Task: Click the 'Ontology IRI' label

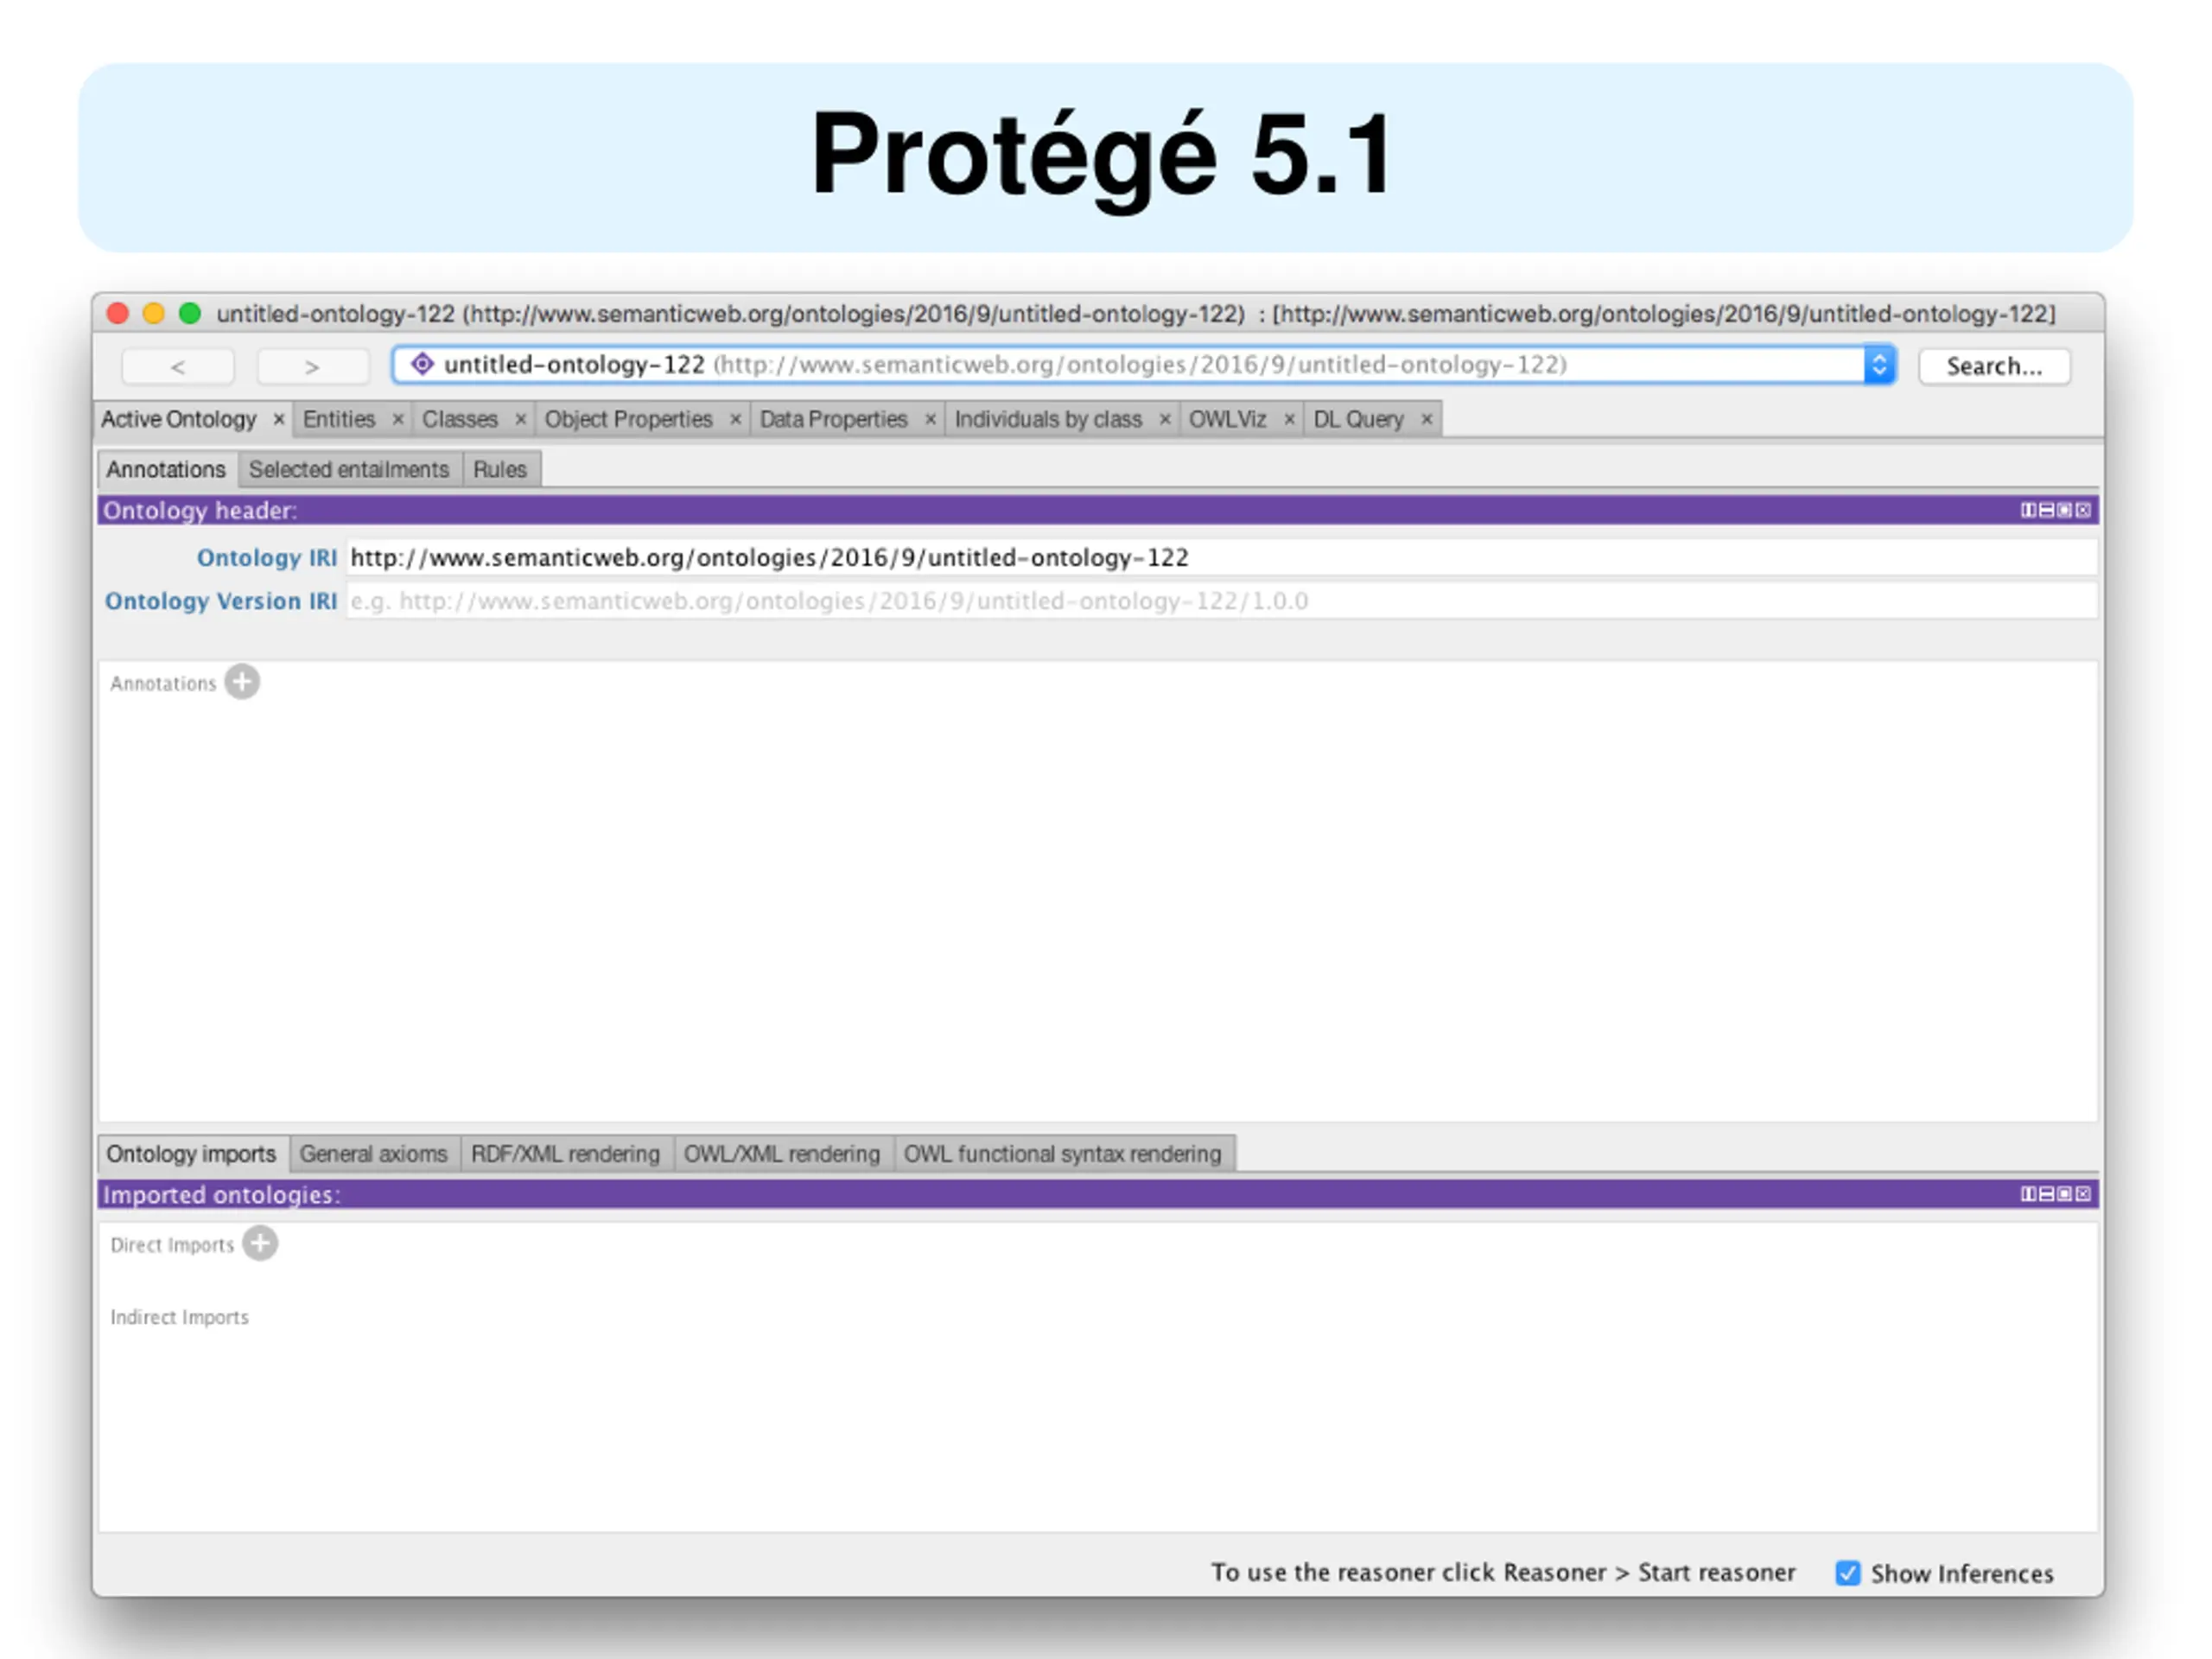Action: point(267,557)
